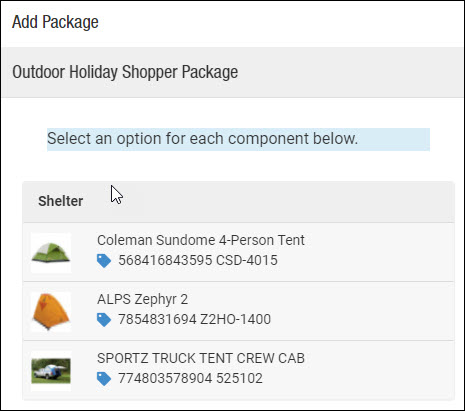Screen dimensions: 465x411
Task: Click the Shelter component header
Action: click(238, 202)
